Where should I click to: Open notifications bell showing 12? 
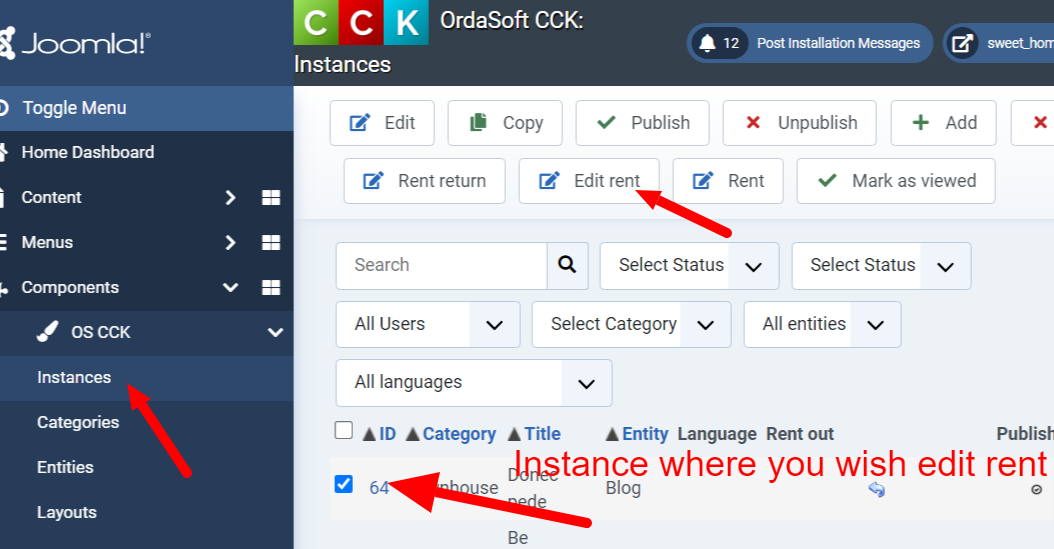click(x=719, y=43)
